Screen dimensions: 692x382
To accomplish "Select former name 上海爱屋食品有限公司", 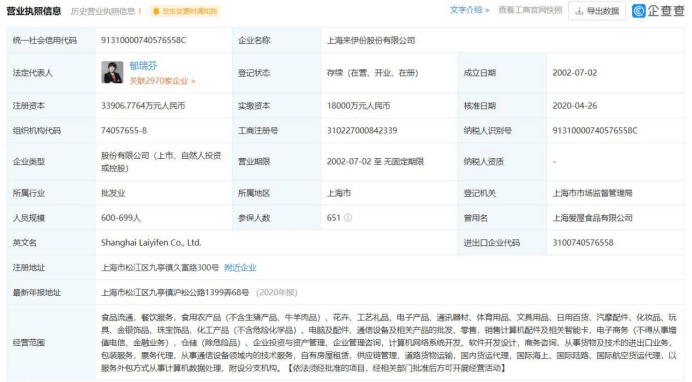I will 592,217.
